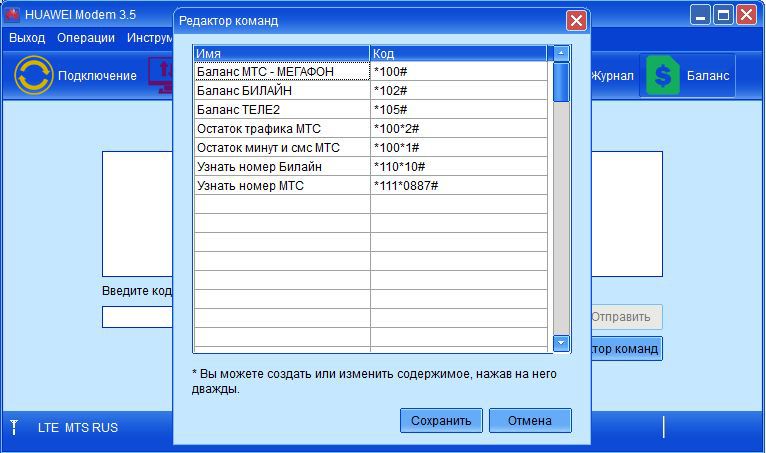Maximize the HUAWEI Modem window
This screenshot has height=453, width=766.
[723, 15]
